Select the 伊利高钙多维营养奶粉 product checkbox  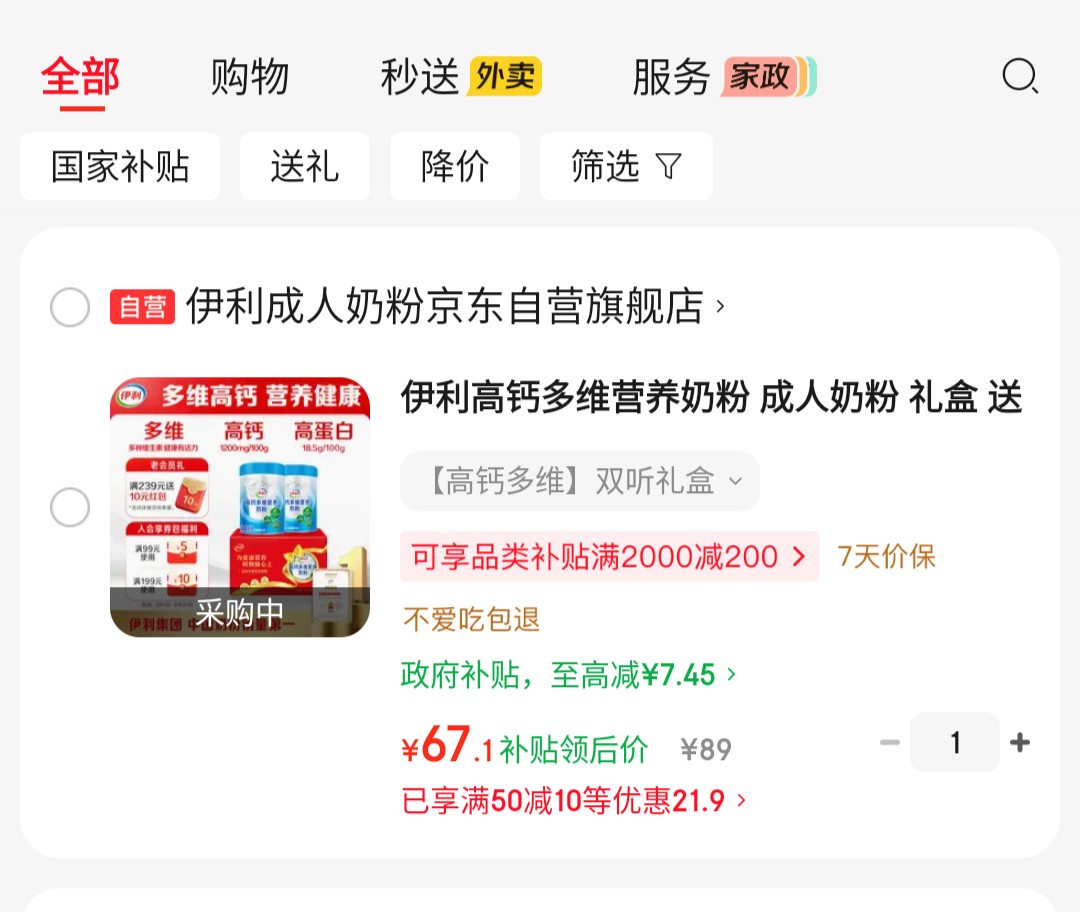70,507
